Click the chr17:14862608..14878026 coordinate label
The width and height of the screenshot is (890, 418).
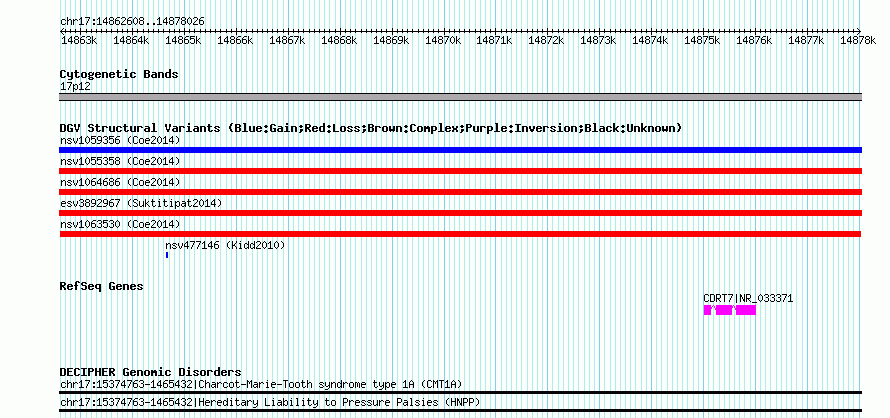132,22
